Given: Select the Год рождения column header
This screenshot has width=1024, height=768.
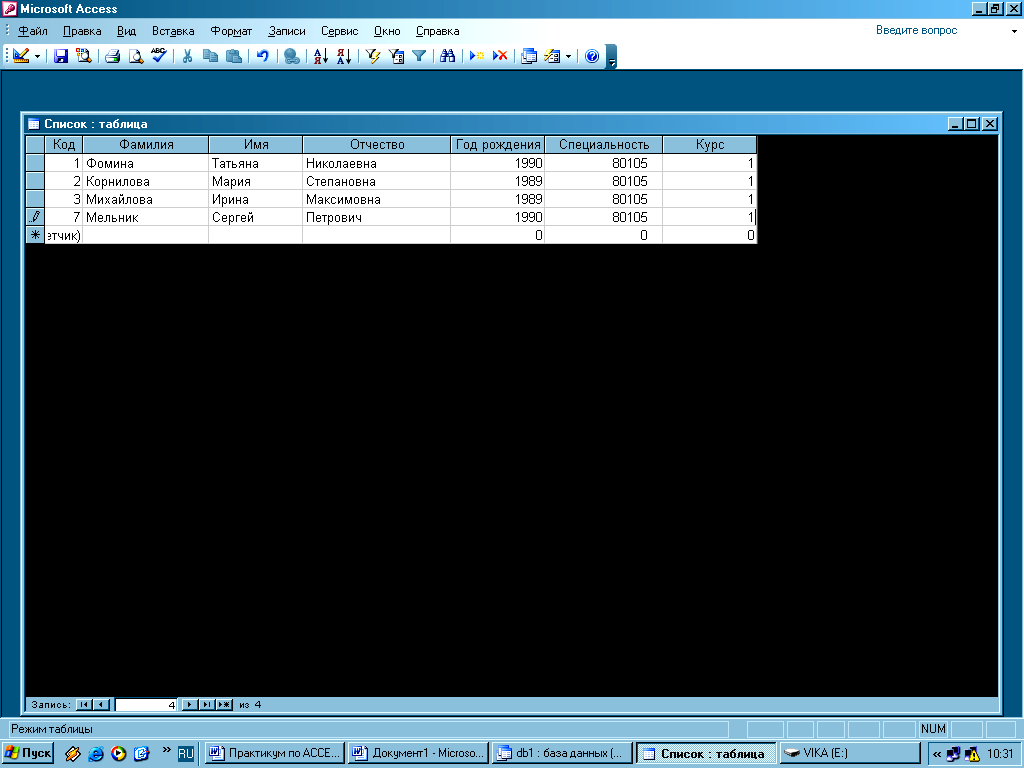Looking at the screenshot, I should 498,144.
